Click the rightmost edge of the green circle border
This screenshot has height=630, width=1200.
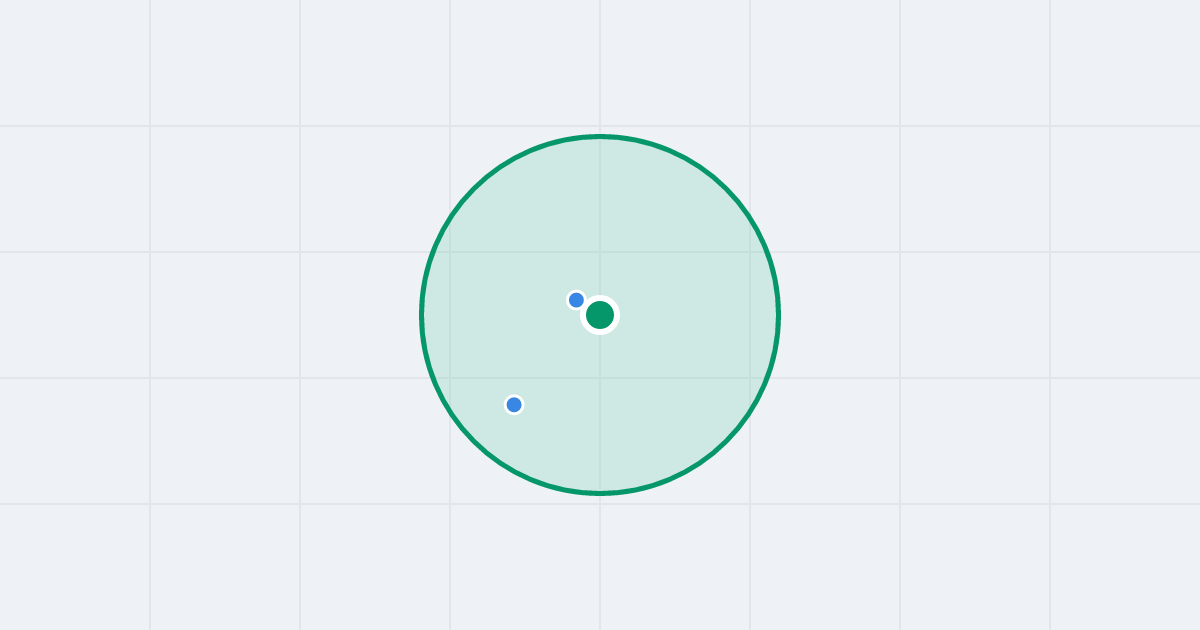click(778, 315)
